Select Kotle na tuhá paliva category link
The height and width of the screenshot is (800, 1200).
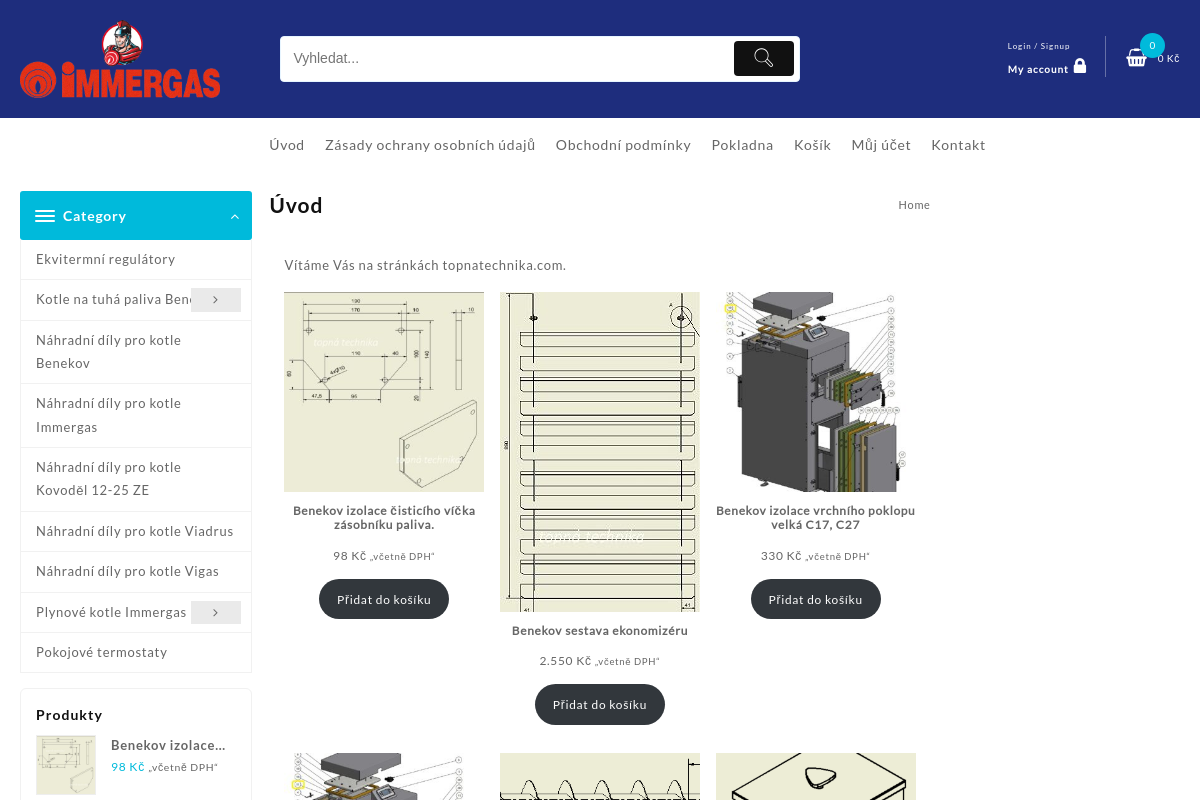[113, 299]
